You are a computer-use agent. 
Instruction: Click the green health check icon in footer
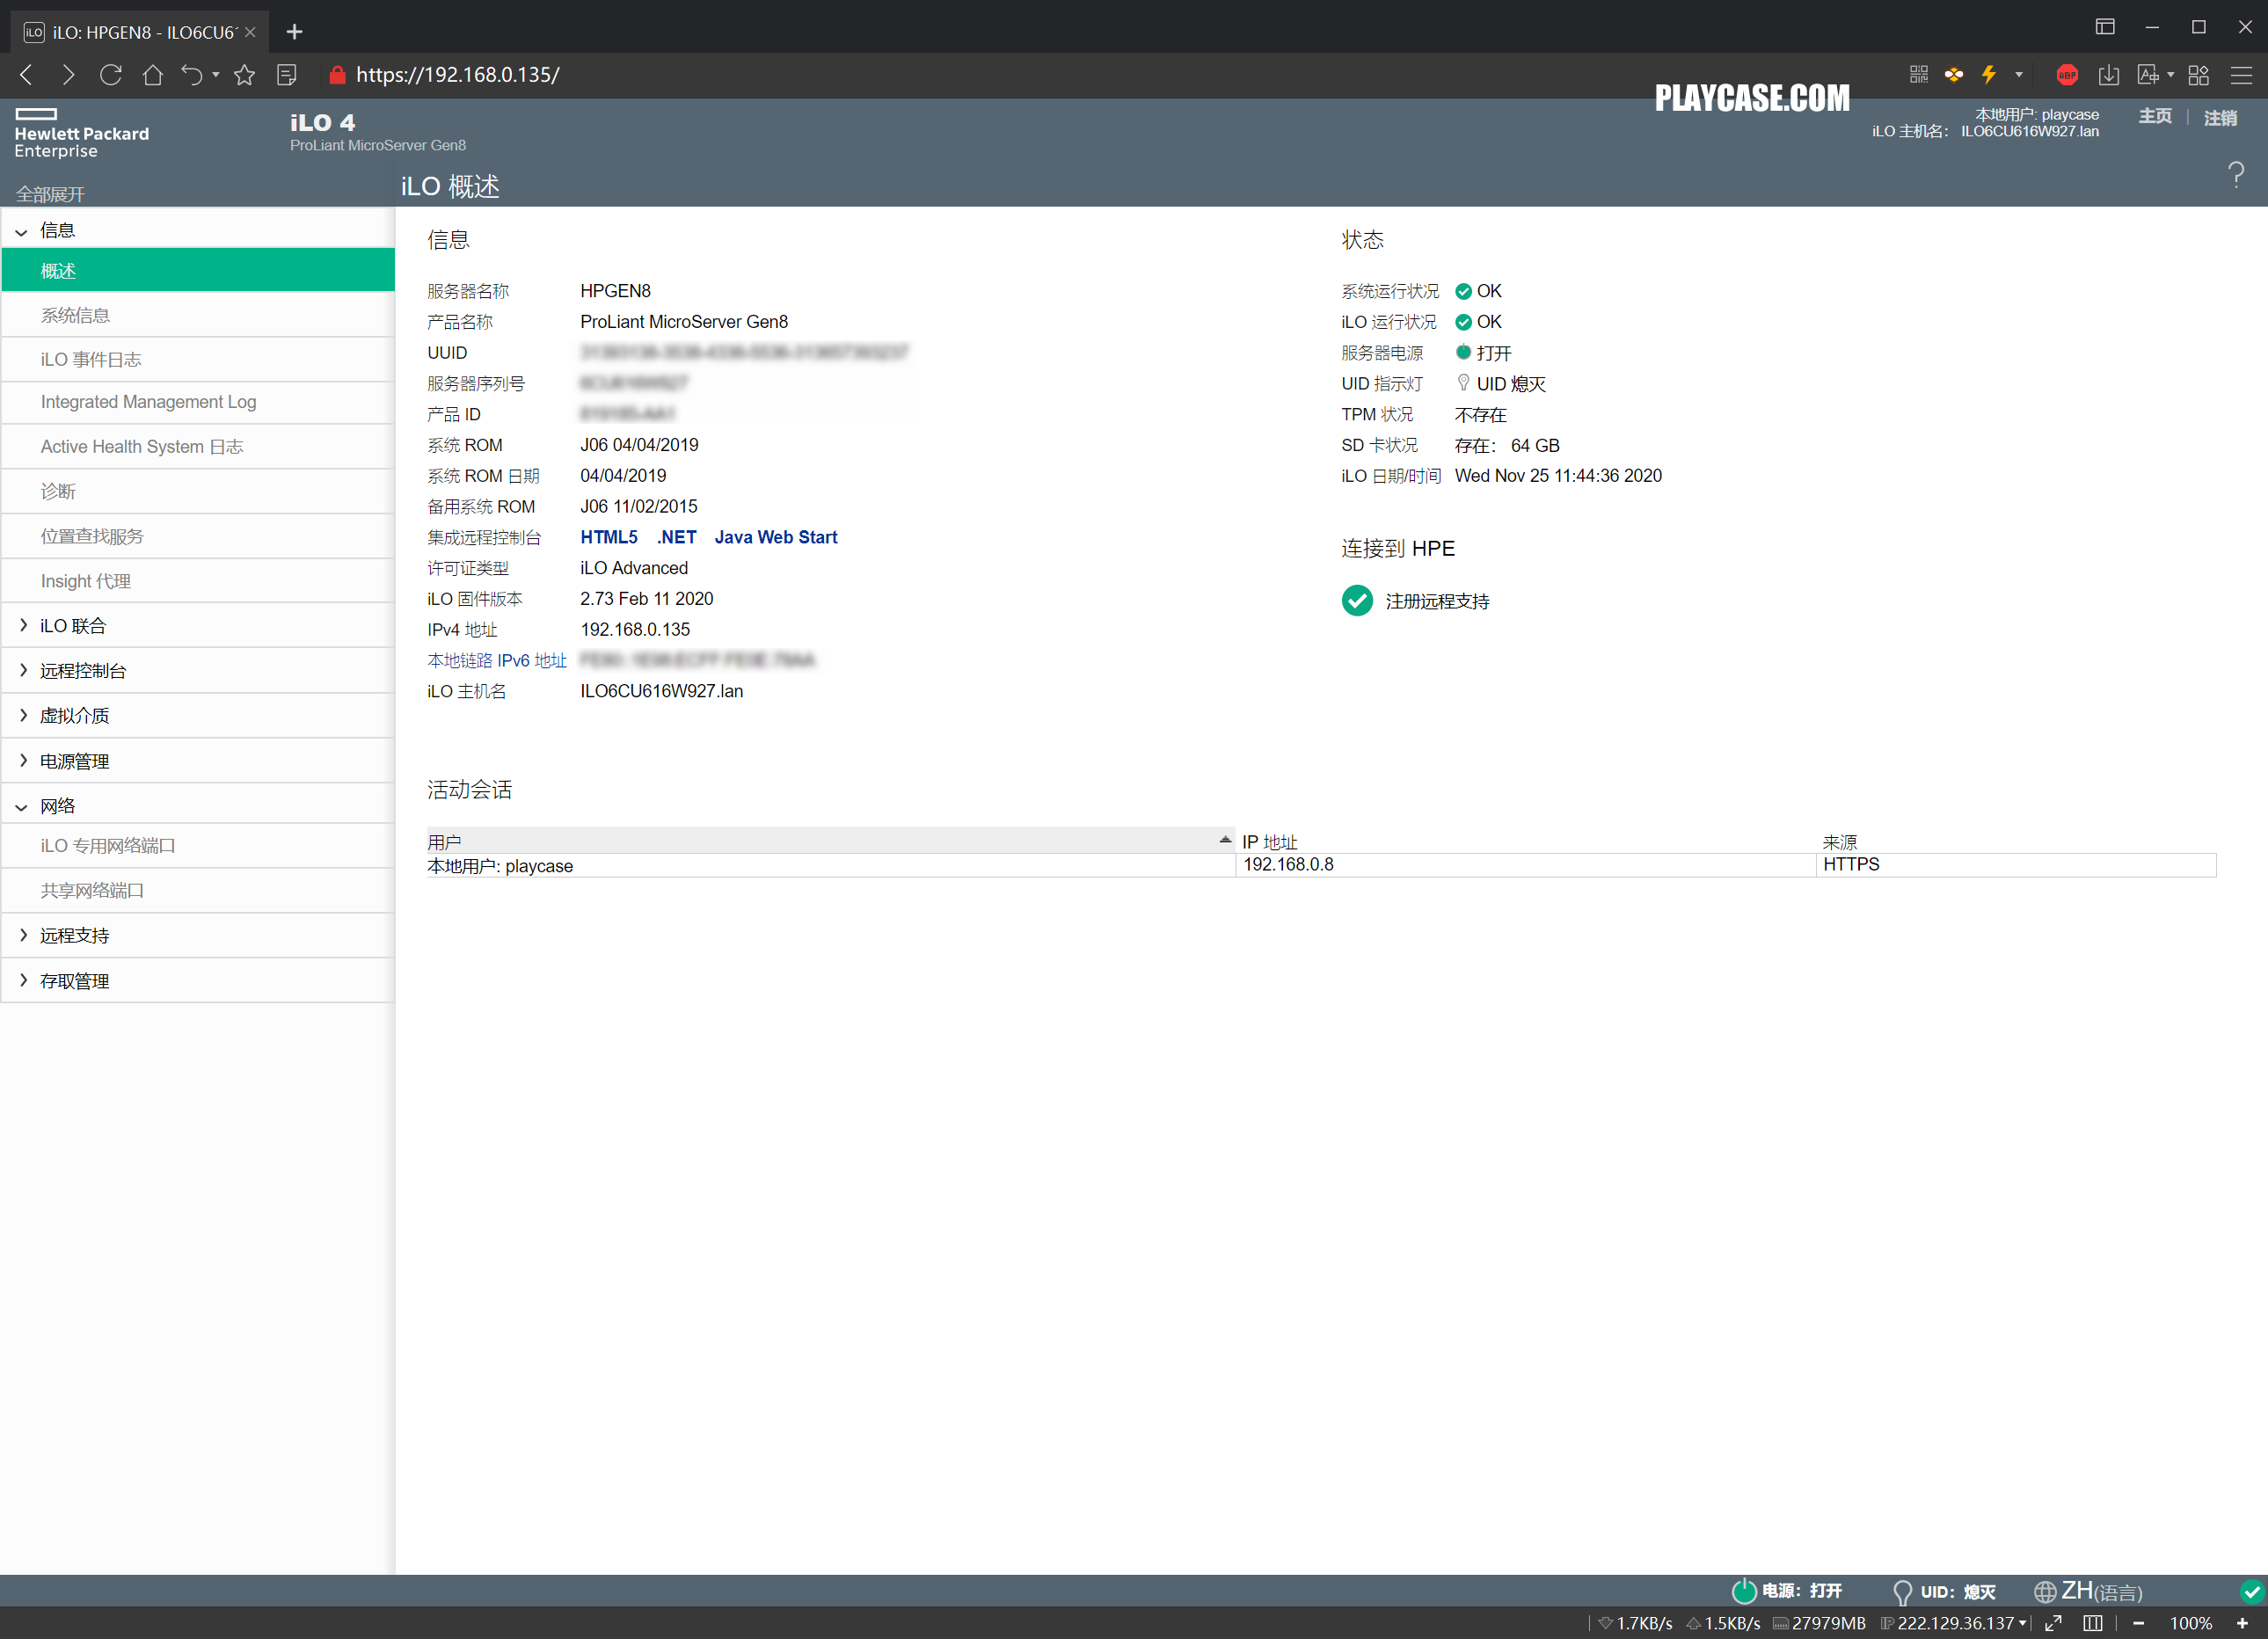coord(2251,1591)
